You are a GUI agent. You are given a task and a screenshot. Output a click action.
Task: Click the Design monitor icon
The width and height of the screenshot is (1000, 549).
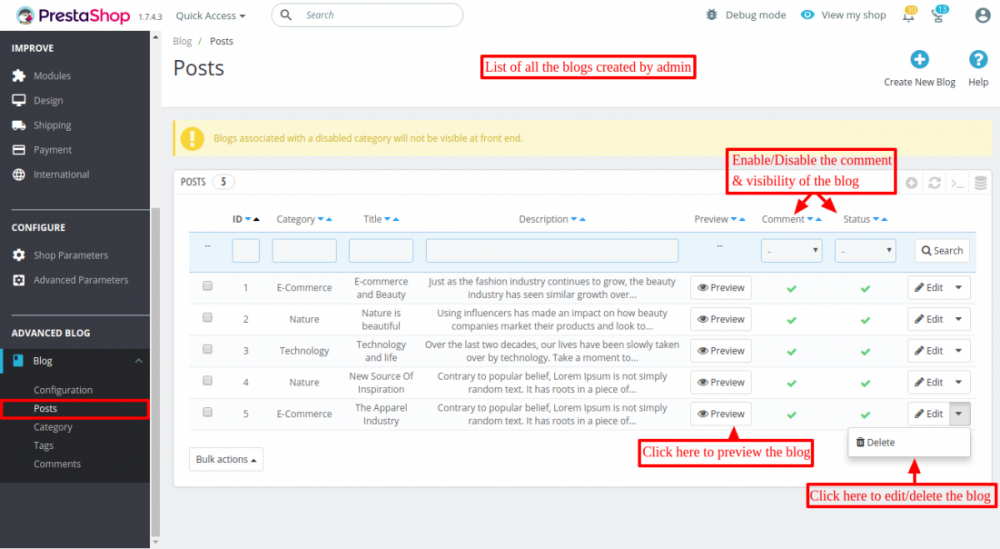click(19, 100)
